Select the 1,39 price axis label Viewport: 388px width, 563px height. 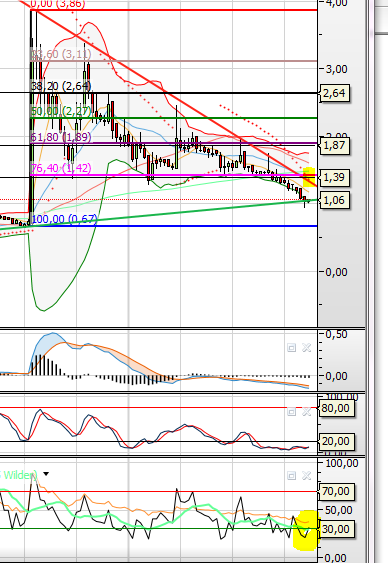point(334,177)
